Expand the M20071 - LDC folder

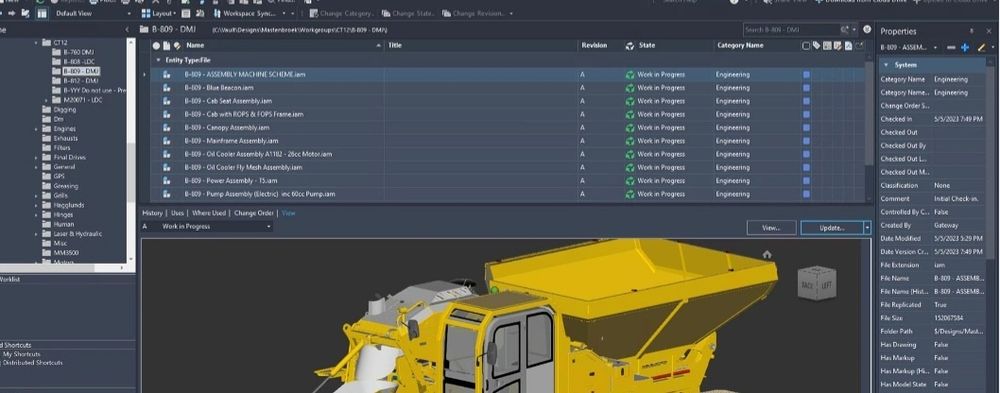coord(47,100)
